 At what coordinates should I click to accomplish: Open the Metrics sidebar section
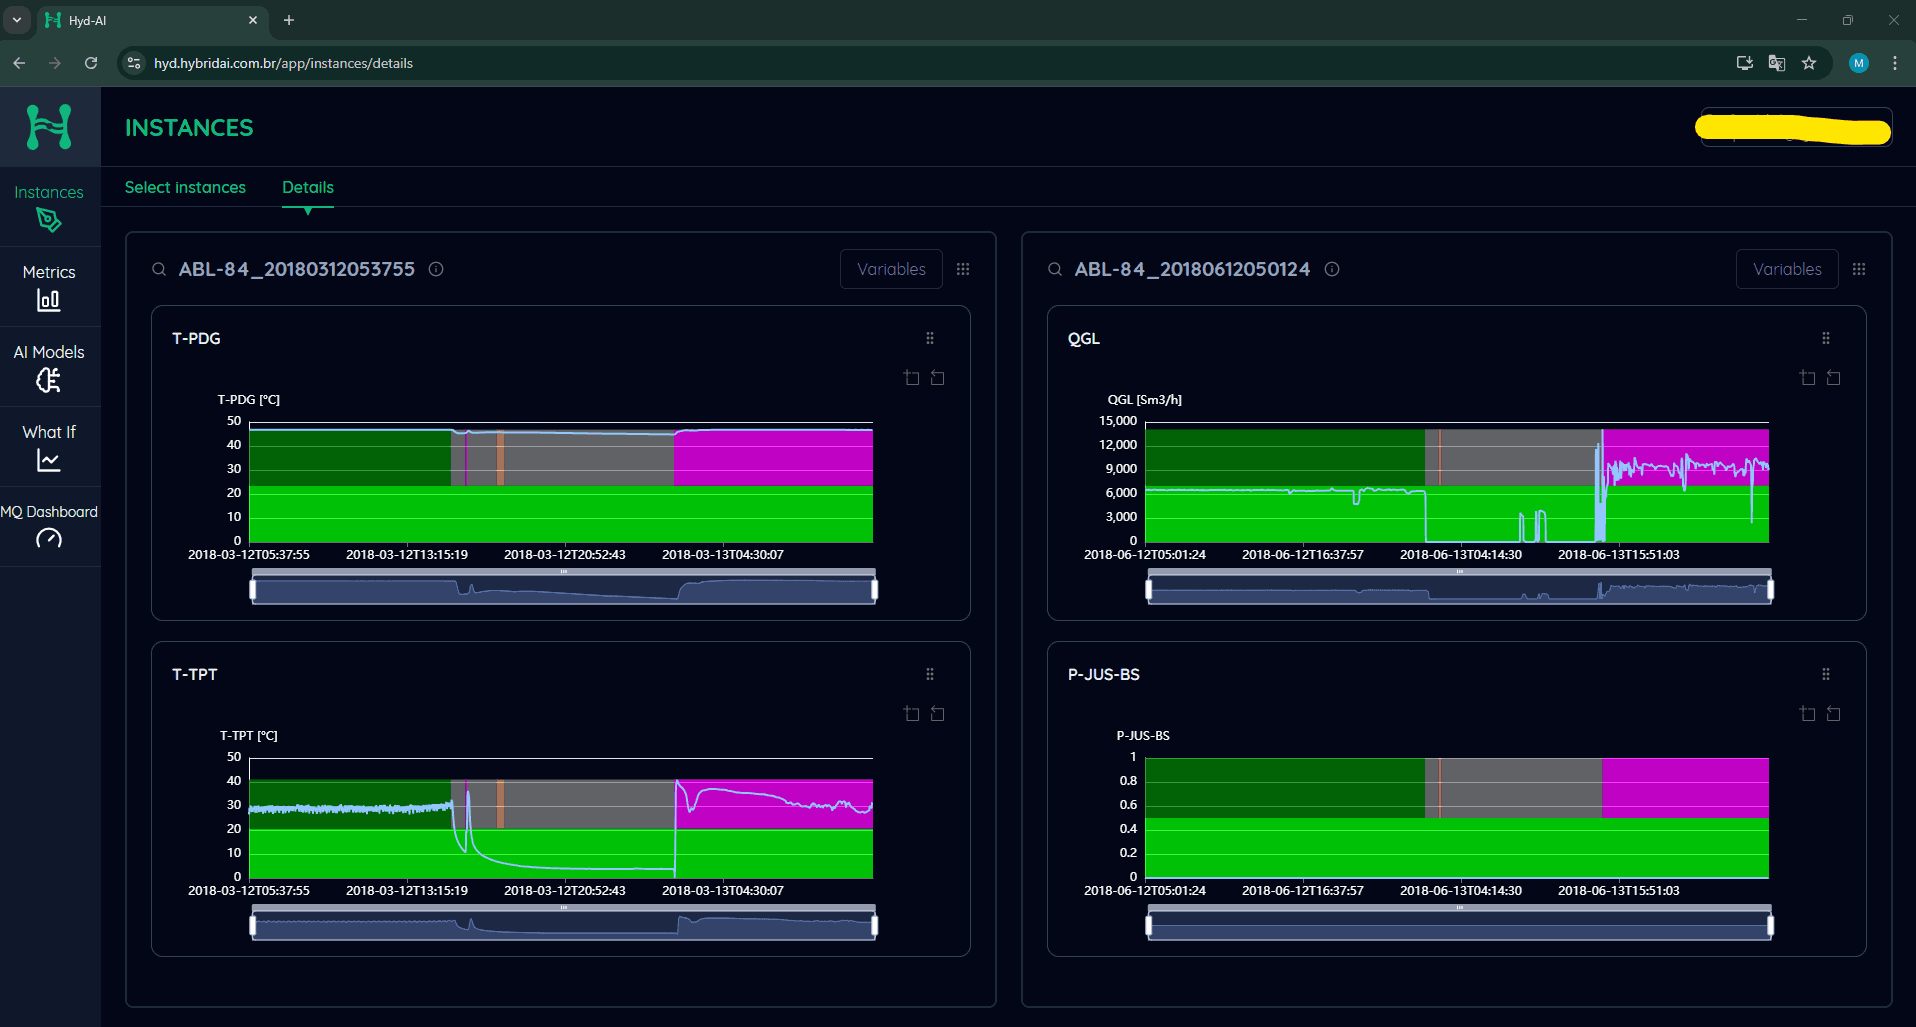pyautogui.click(x=49, y=286)
